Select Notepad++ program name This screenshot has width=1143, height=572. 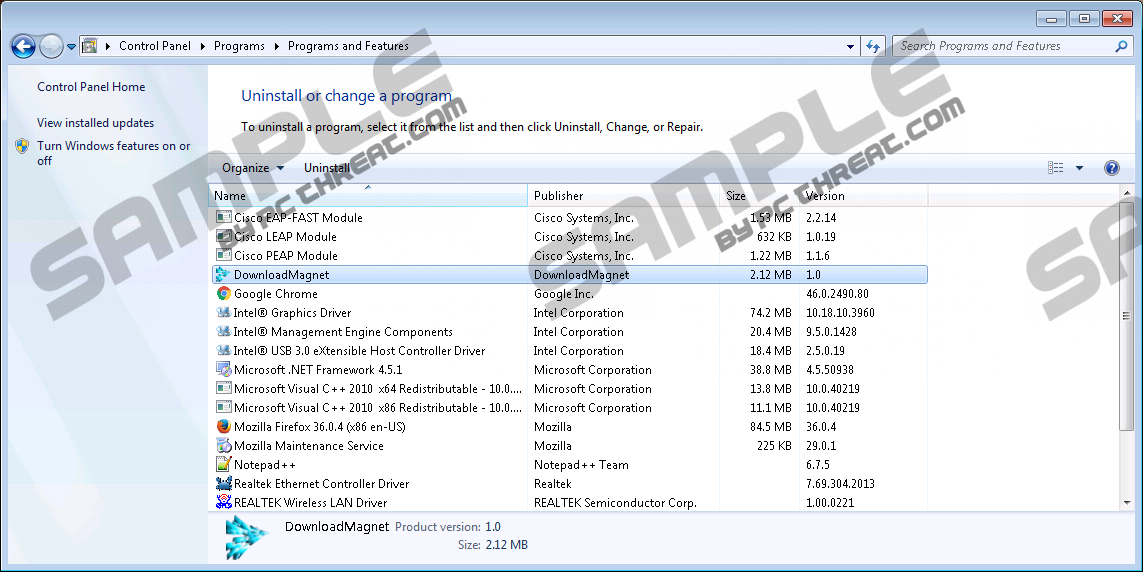pyautogui.click(x=265, y=465)
